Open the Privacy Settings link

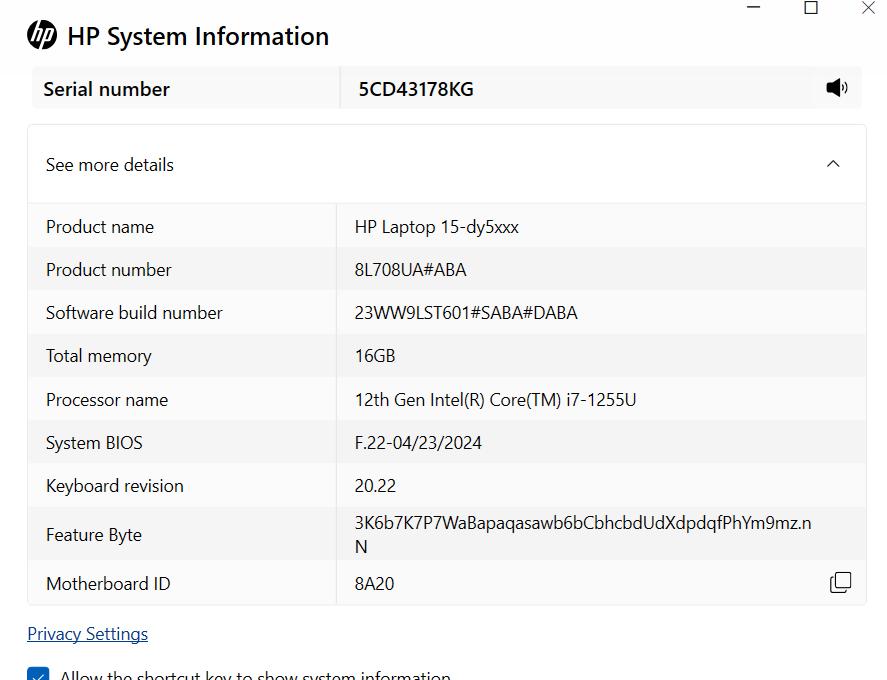87,634
